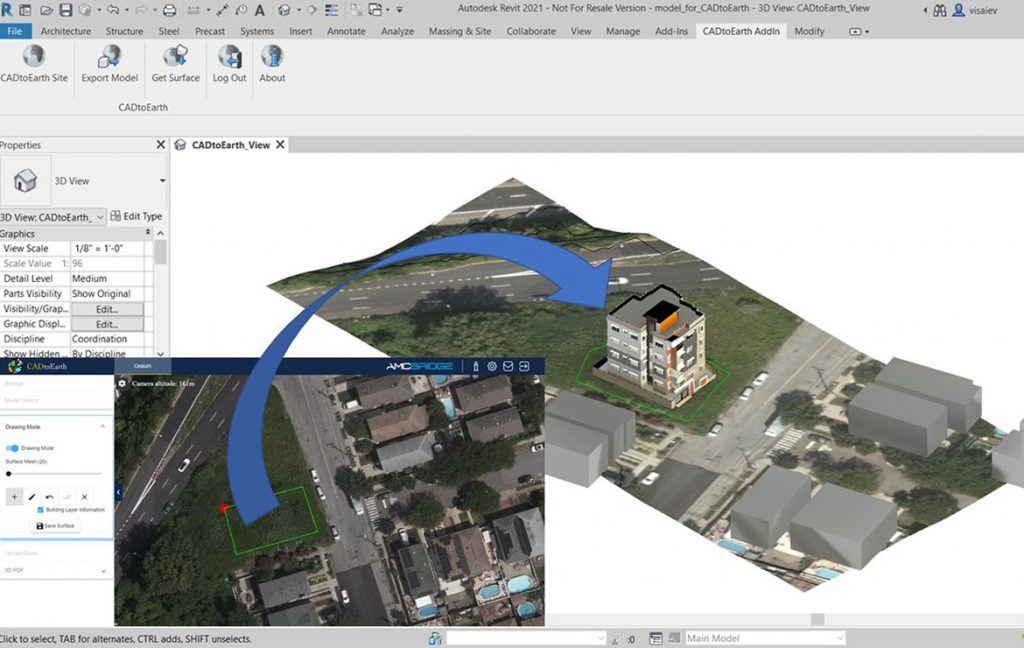Select the CADtoEarth_View tab

point(230,144)
